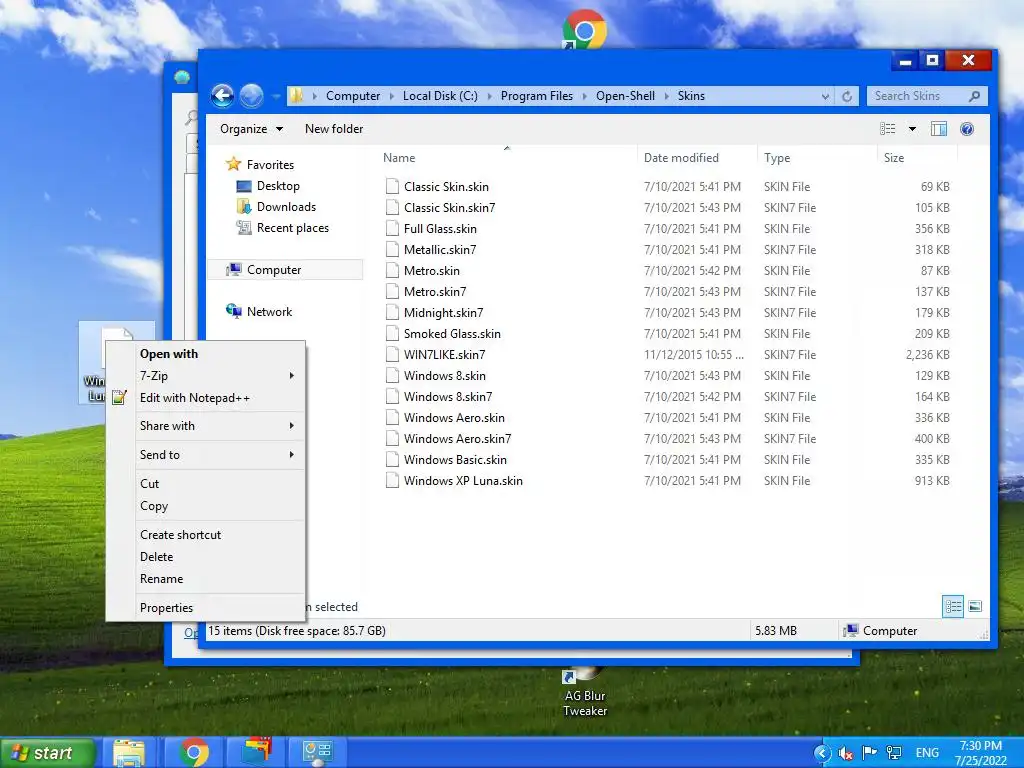
Task: Click the change view icon in toolbar
Action: 888,129
